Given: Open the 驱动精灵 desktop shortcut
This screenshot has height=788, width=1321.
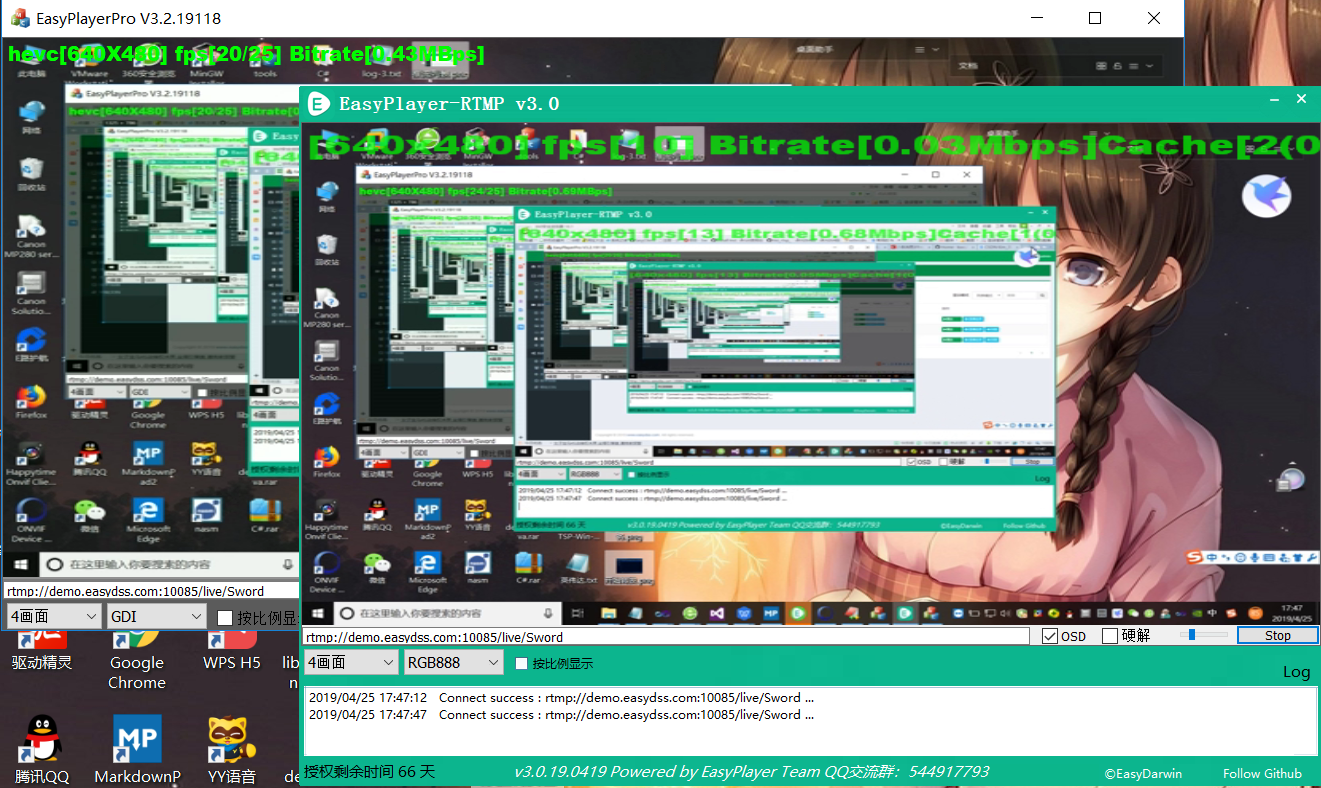Looking at the screenshot, I should 42,650.
